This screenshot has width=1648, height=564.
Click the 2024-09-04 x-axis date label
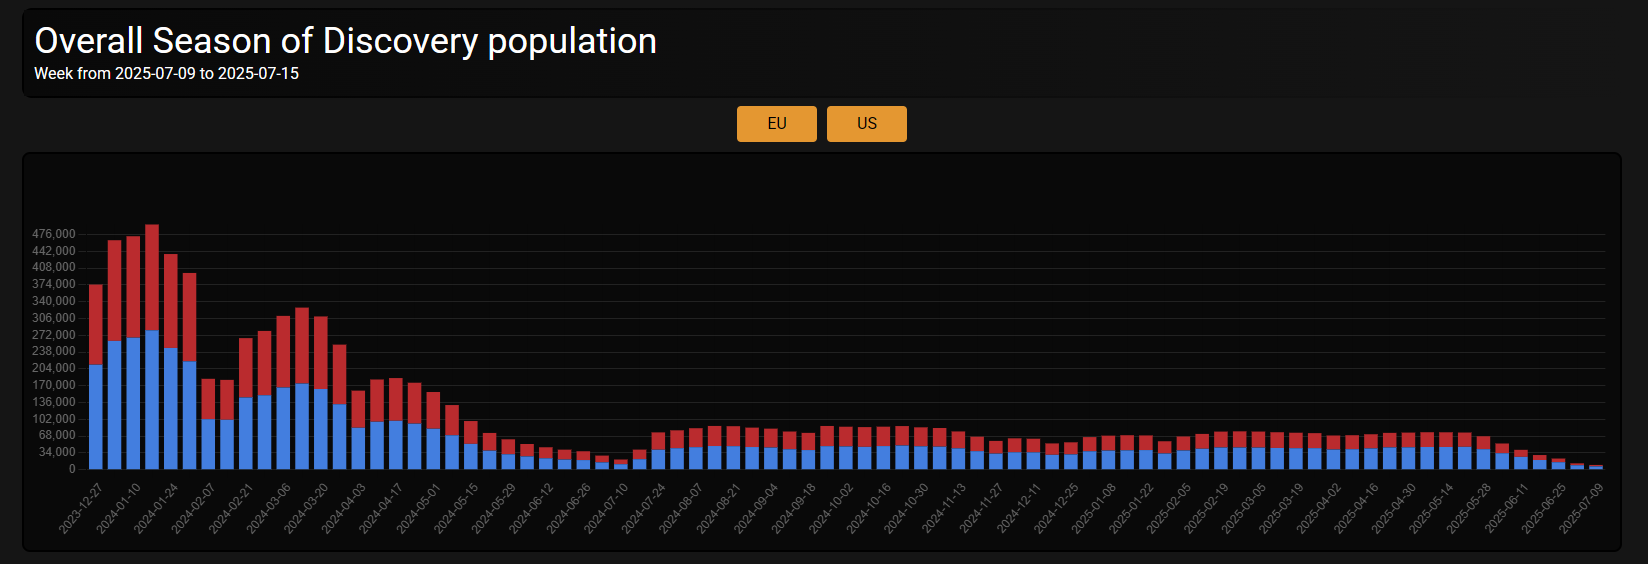tap(756, 508)
